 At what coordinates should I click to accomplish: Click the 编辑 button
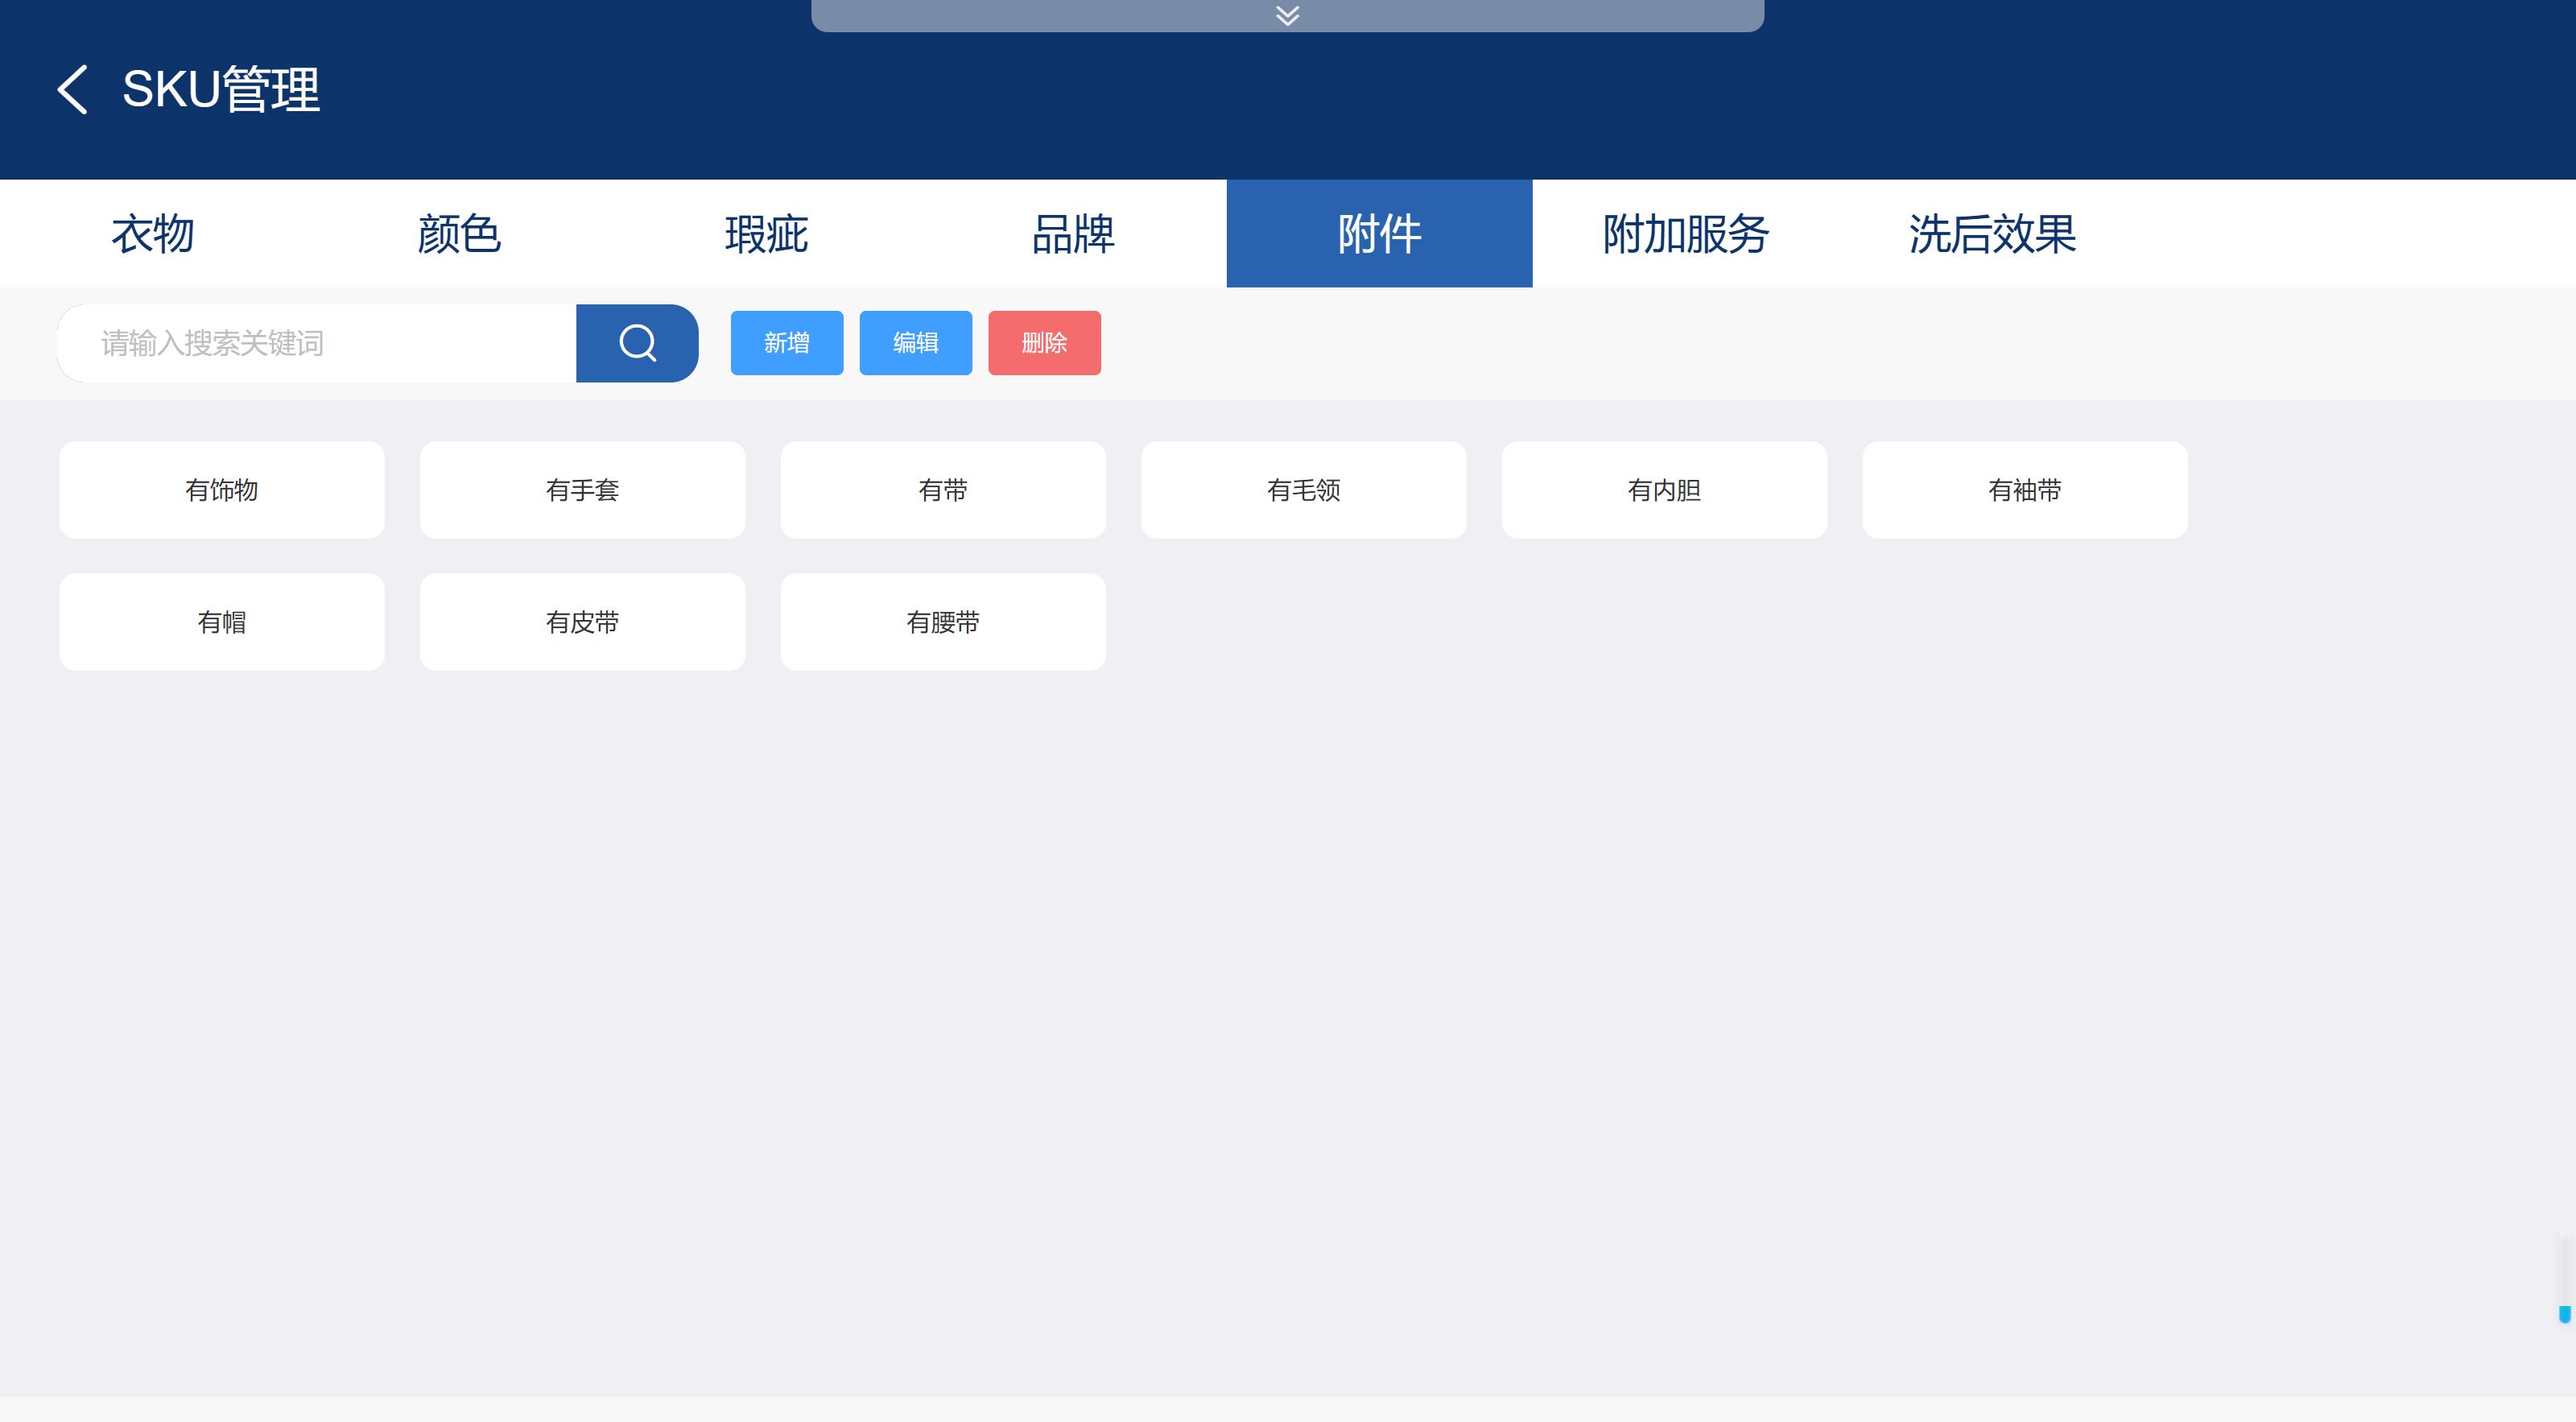click(x=915, y=343)
